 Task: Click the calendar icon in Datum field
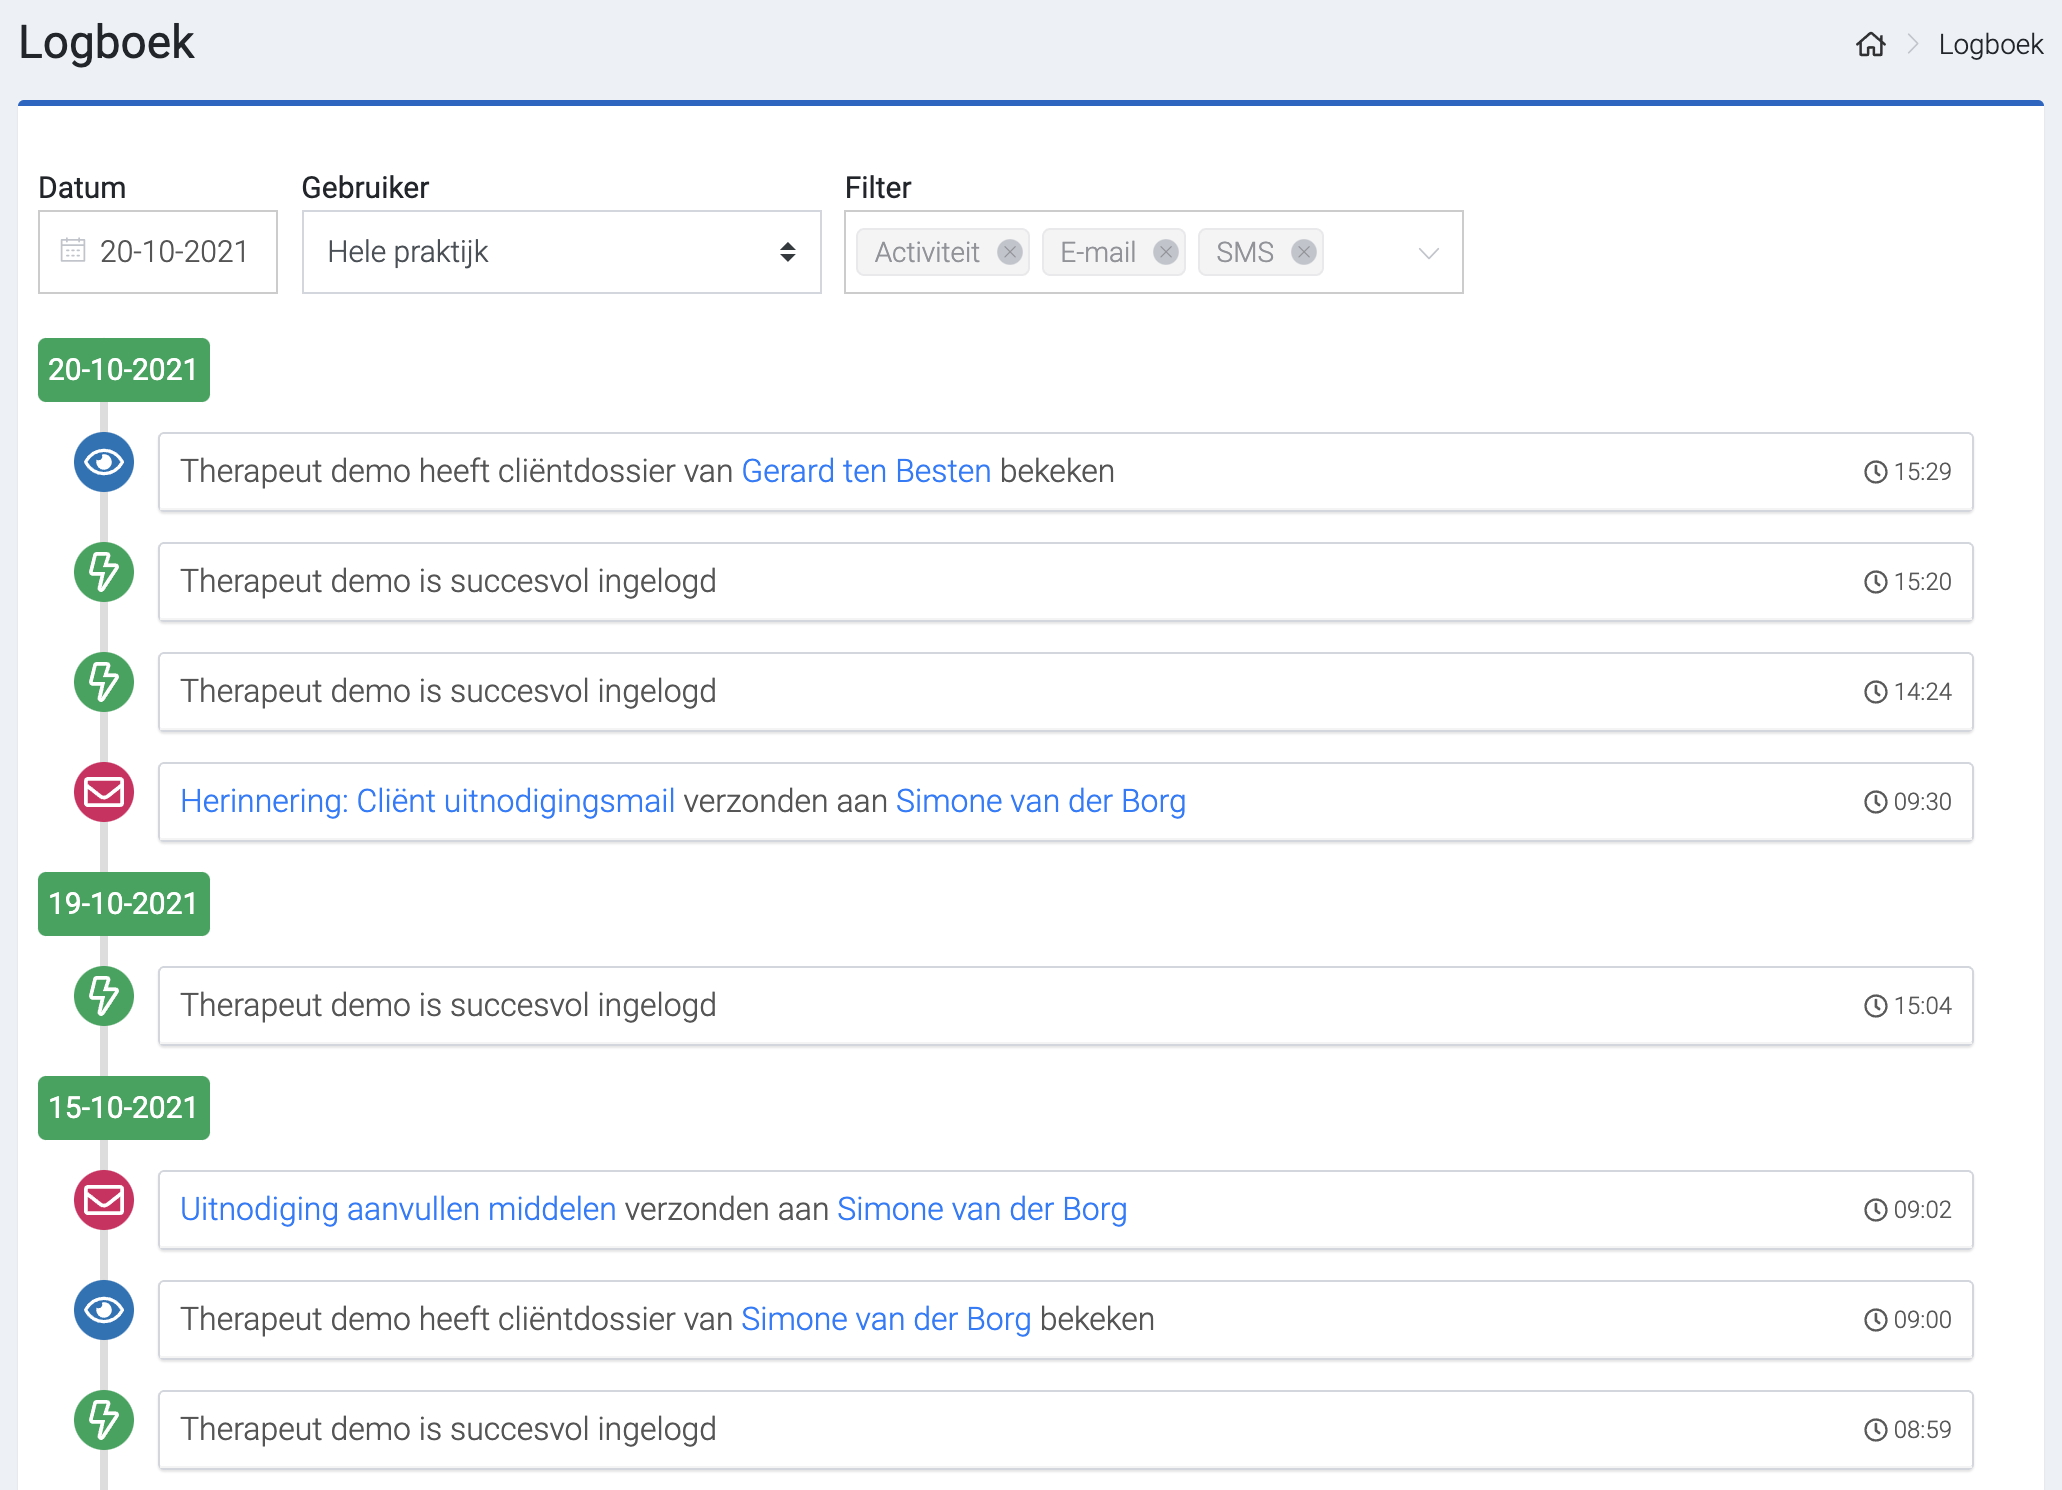73,250
